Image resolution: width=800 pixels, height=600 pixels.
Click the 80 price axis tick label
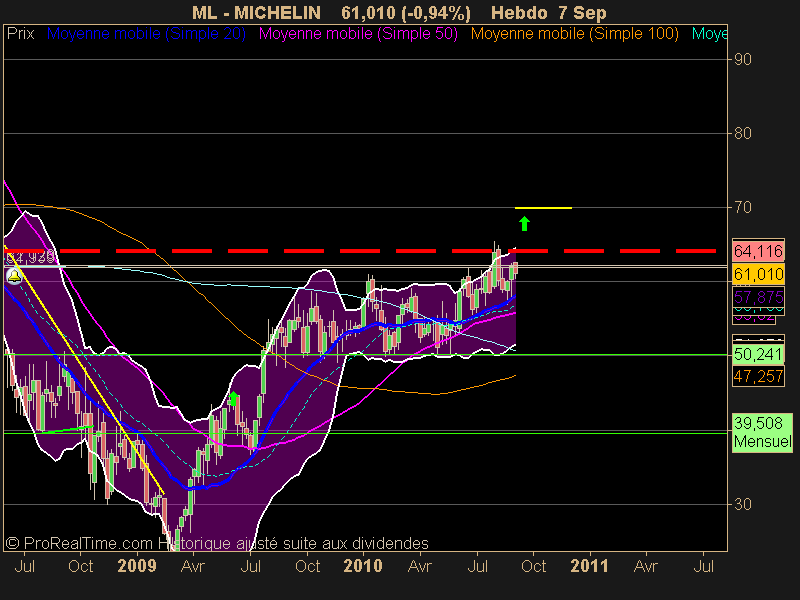point(743,134)
